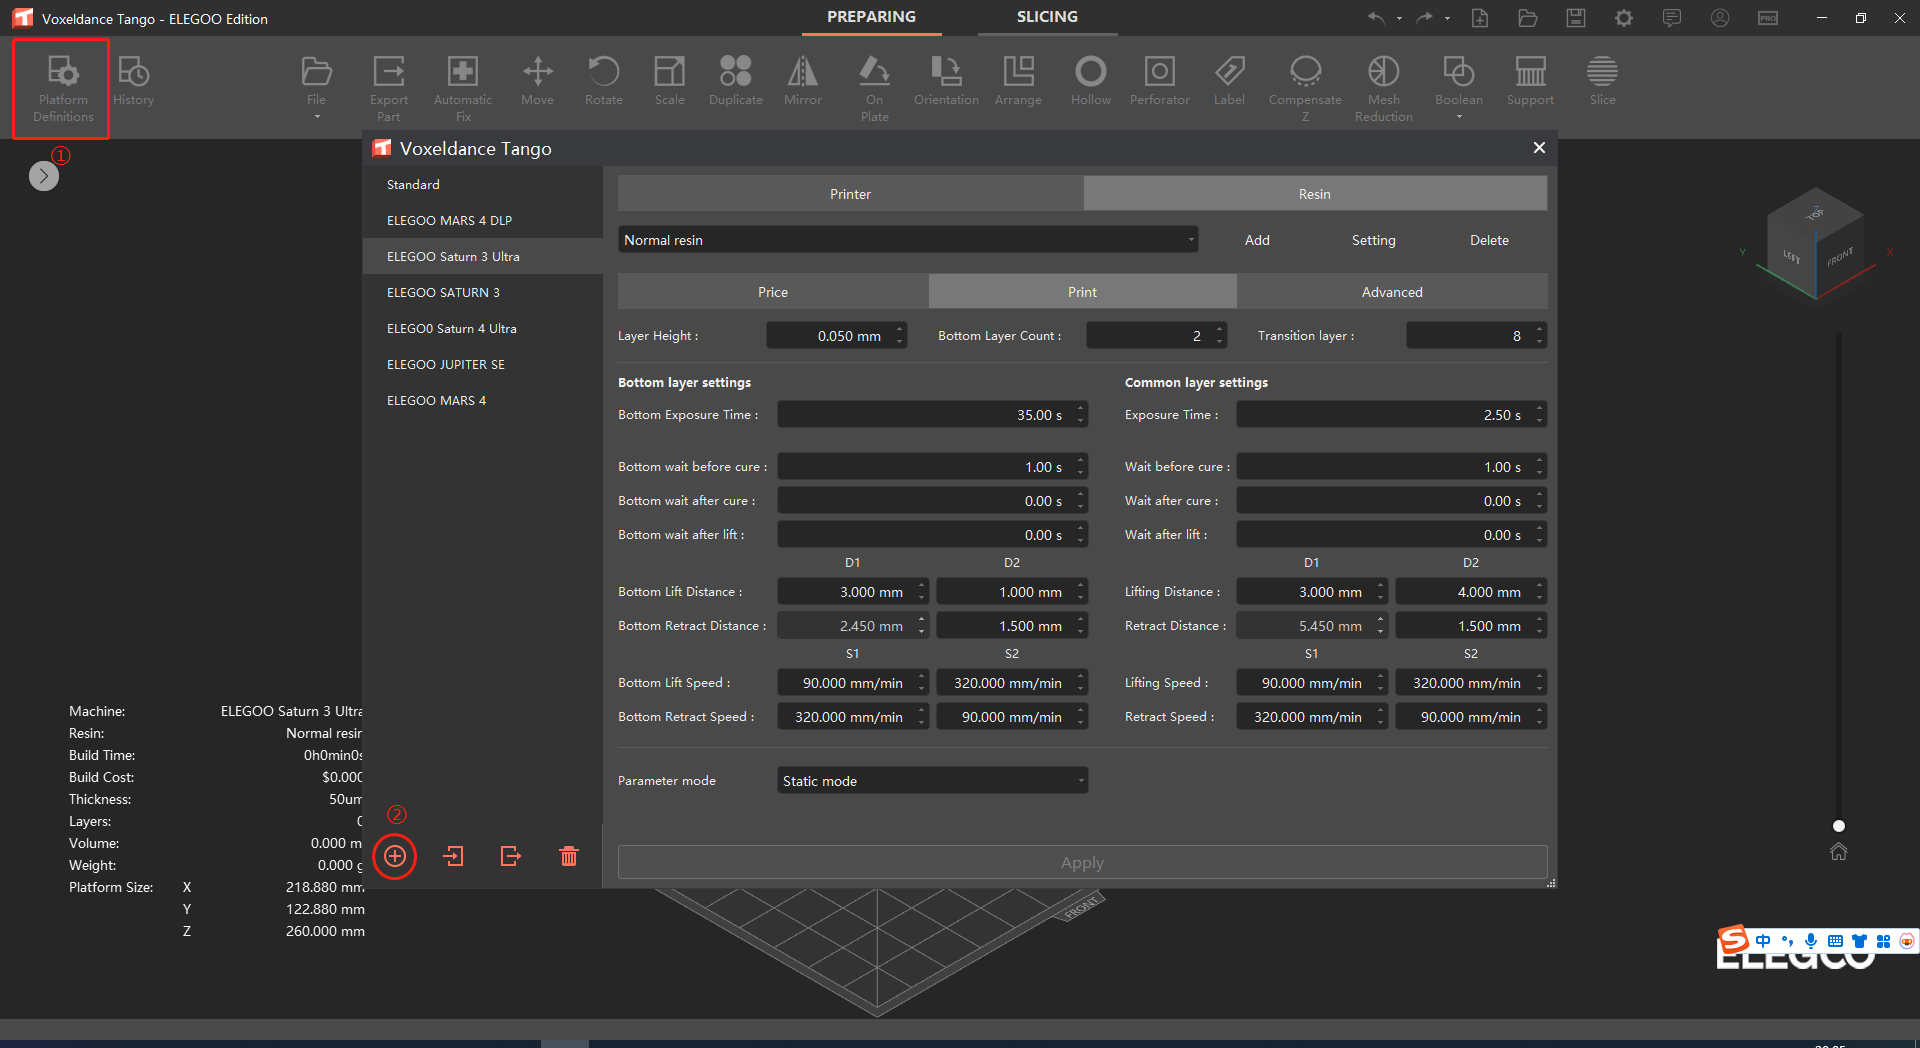
Task: Click the add printer plus icon
Action: pyautogui.click(x=395, y=856)
